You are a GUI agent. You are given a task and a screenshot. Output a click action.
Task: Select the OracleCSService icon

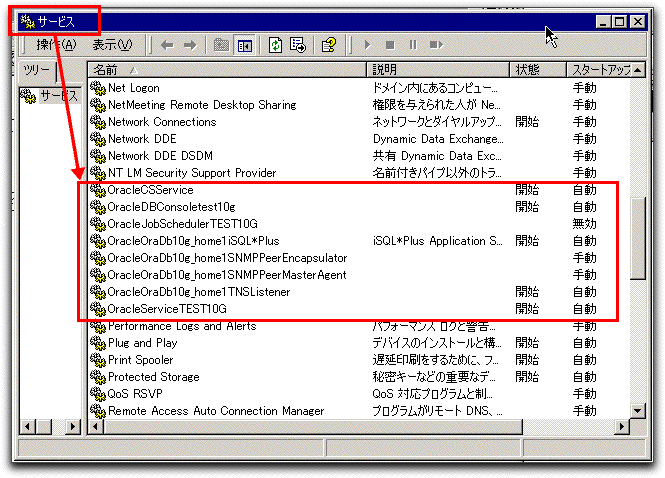98,190
